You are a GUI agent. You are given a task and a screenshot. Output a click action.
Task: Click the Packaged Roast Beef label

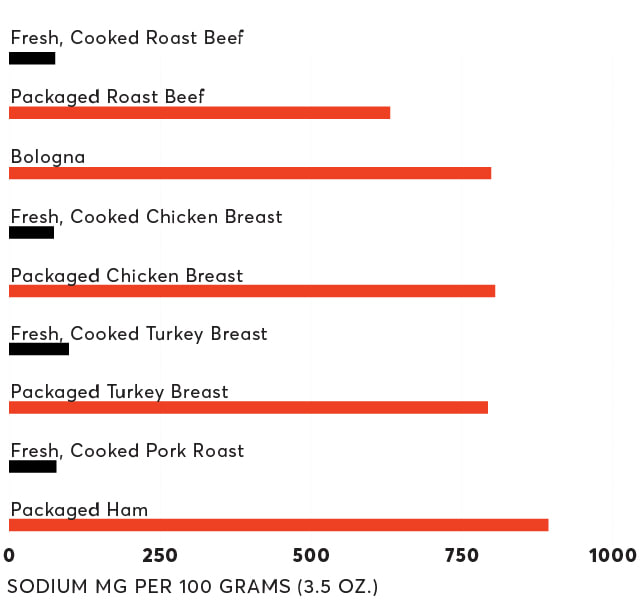(107, 97)
